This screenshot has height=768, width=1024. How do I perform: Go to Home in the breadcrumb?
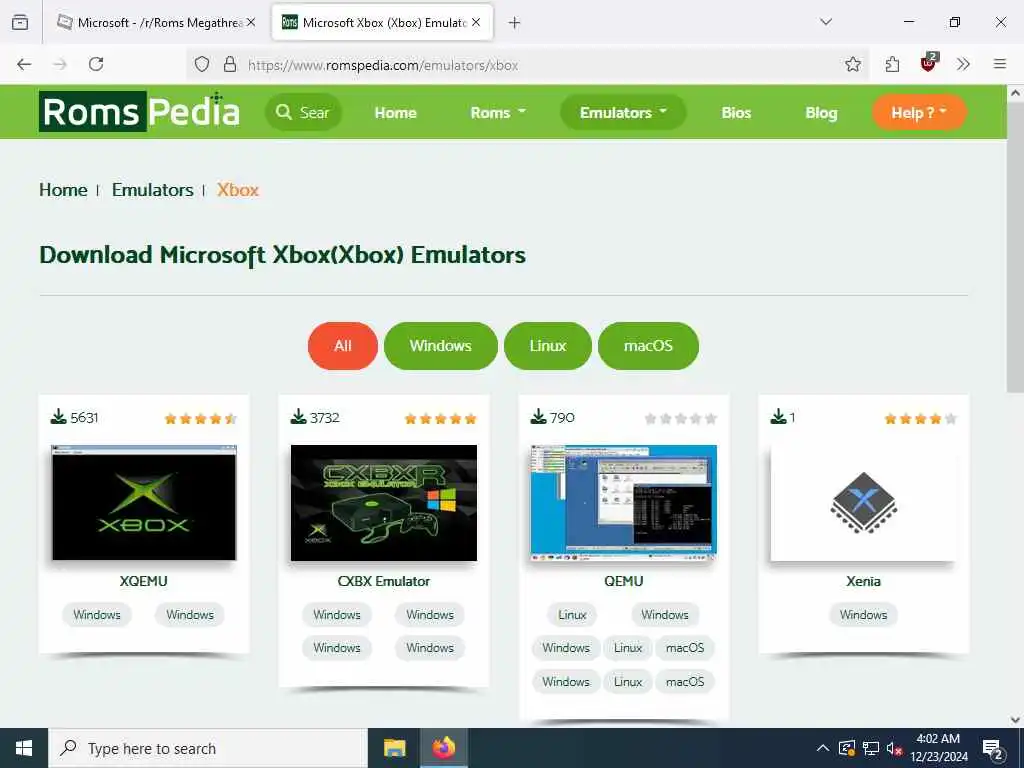pos(63,190)
